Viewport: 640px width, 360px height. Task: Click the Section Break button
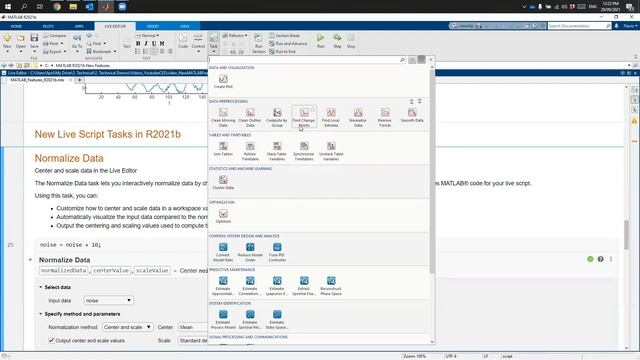[284, 36]
